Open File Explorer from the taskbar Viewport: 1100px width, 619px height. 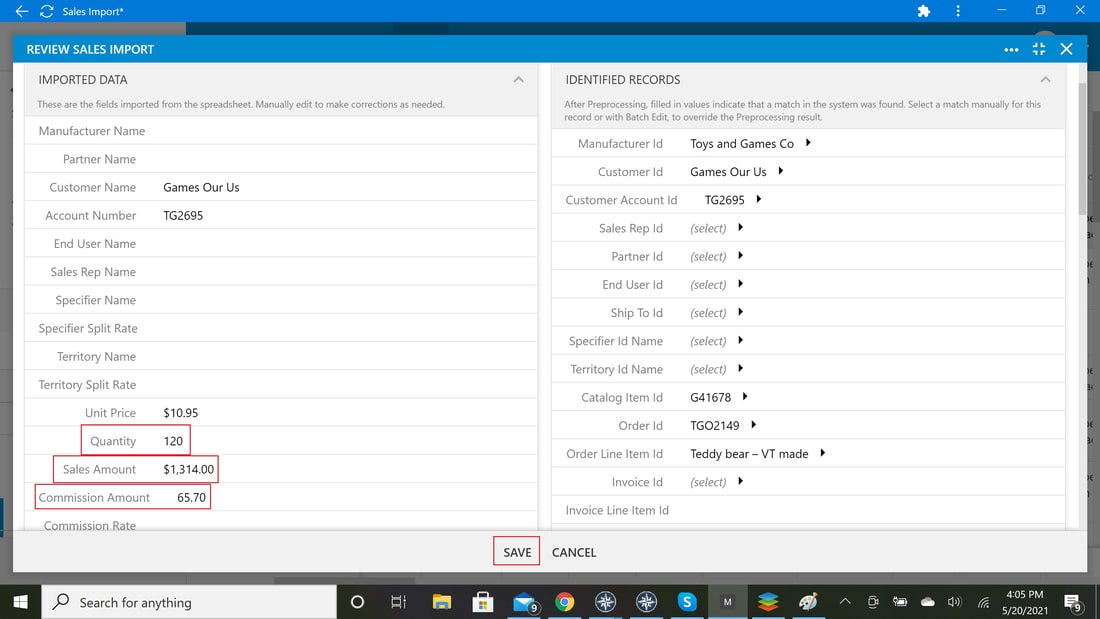tap(441, 602)
